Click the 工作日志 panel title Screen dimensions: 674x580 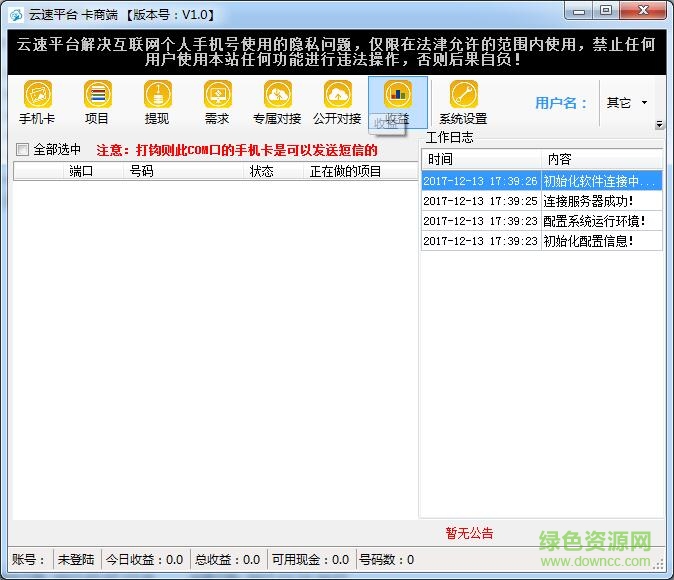[x=449, y=137]
